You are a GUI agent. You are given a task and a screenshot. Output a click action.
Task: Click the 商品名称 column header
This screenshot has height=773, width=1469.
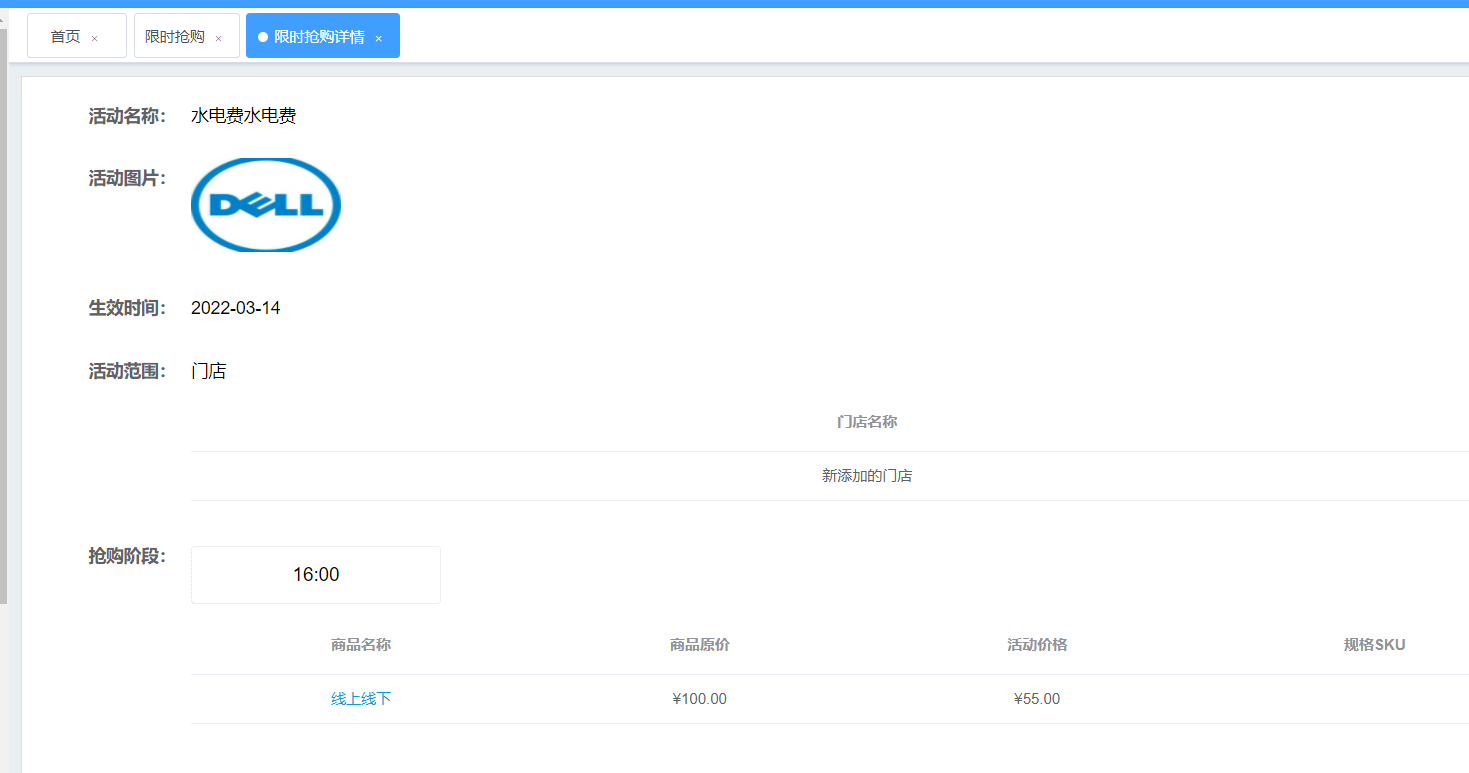(361, 645)
